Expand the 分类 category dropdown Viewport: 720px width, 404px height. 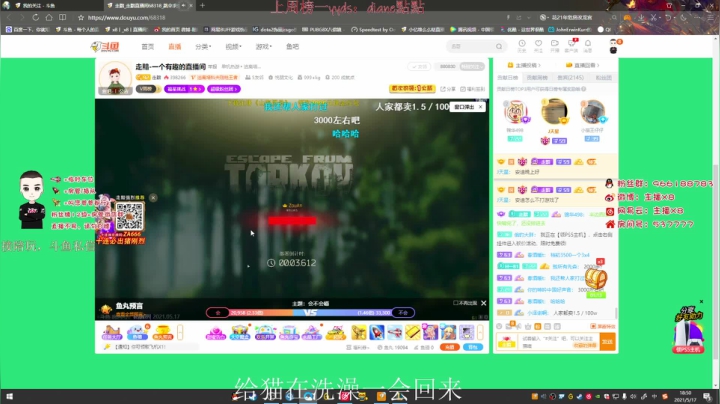[203, 46]
